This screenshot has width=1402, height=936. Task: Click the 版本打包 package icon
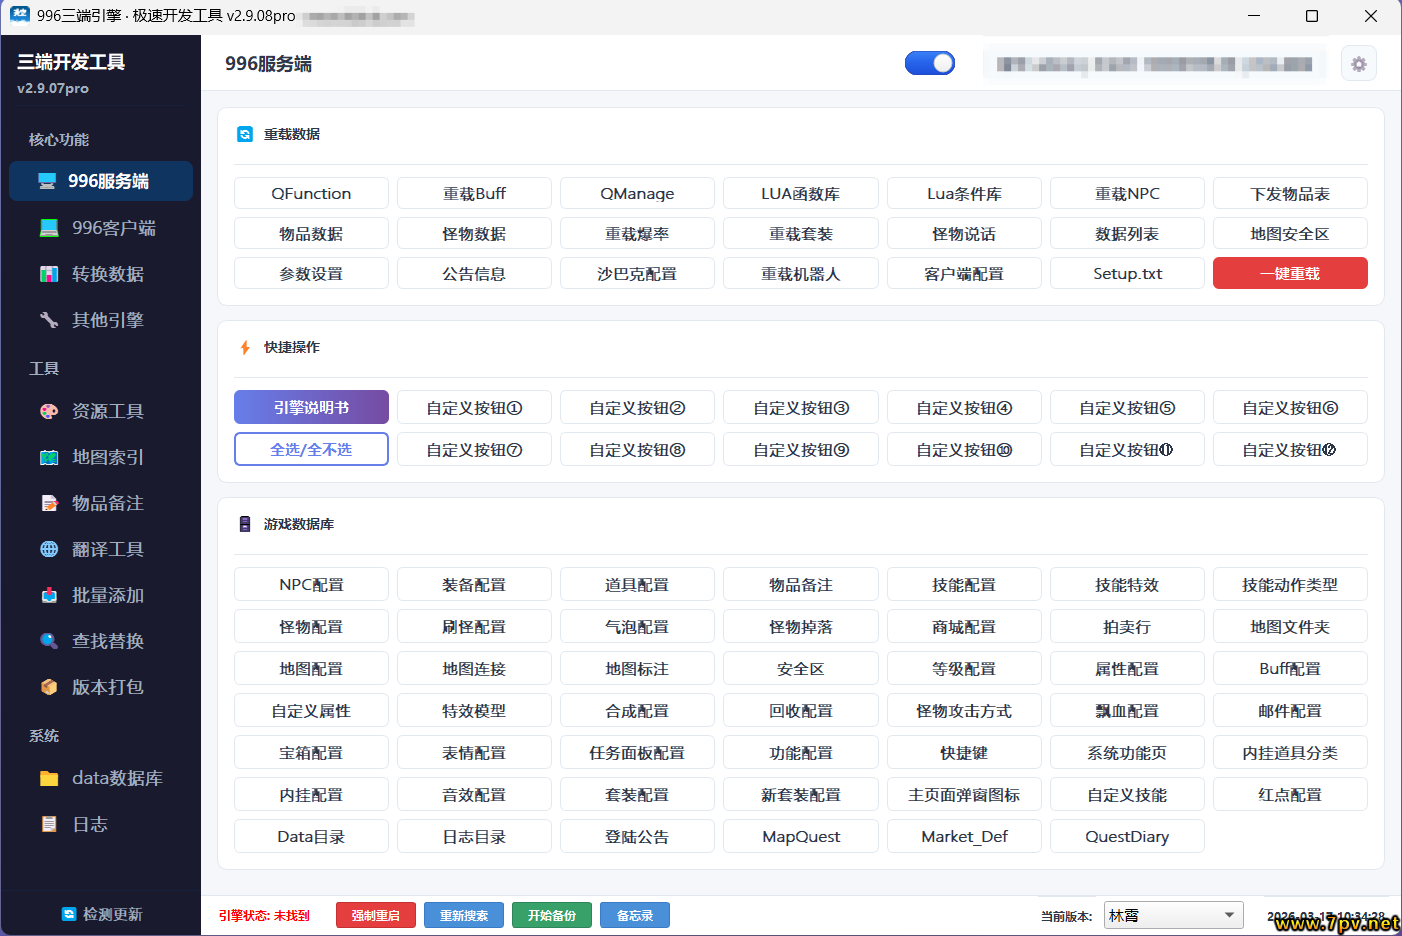pyautogui.click(x=48, y=687)
